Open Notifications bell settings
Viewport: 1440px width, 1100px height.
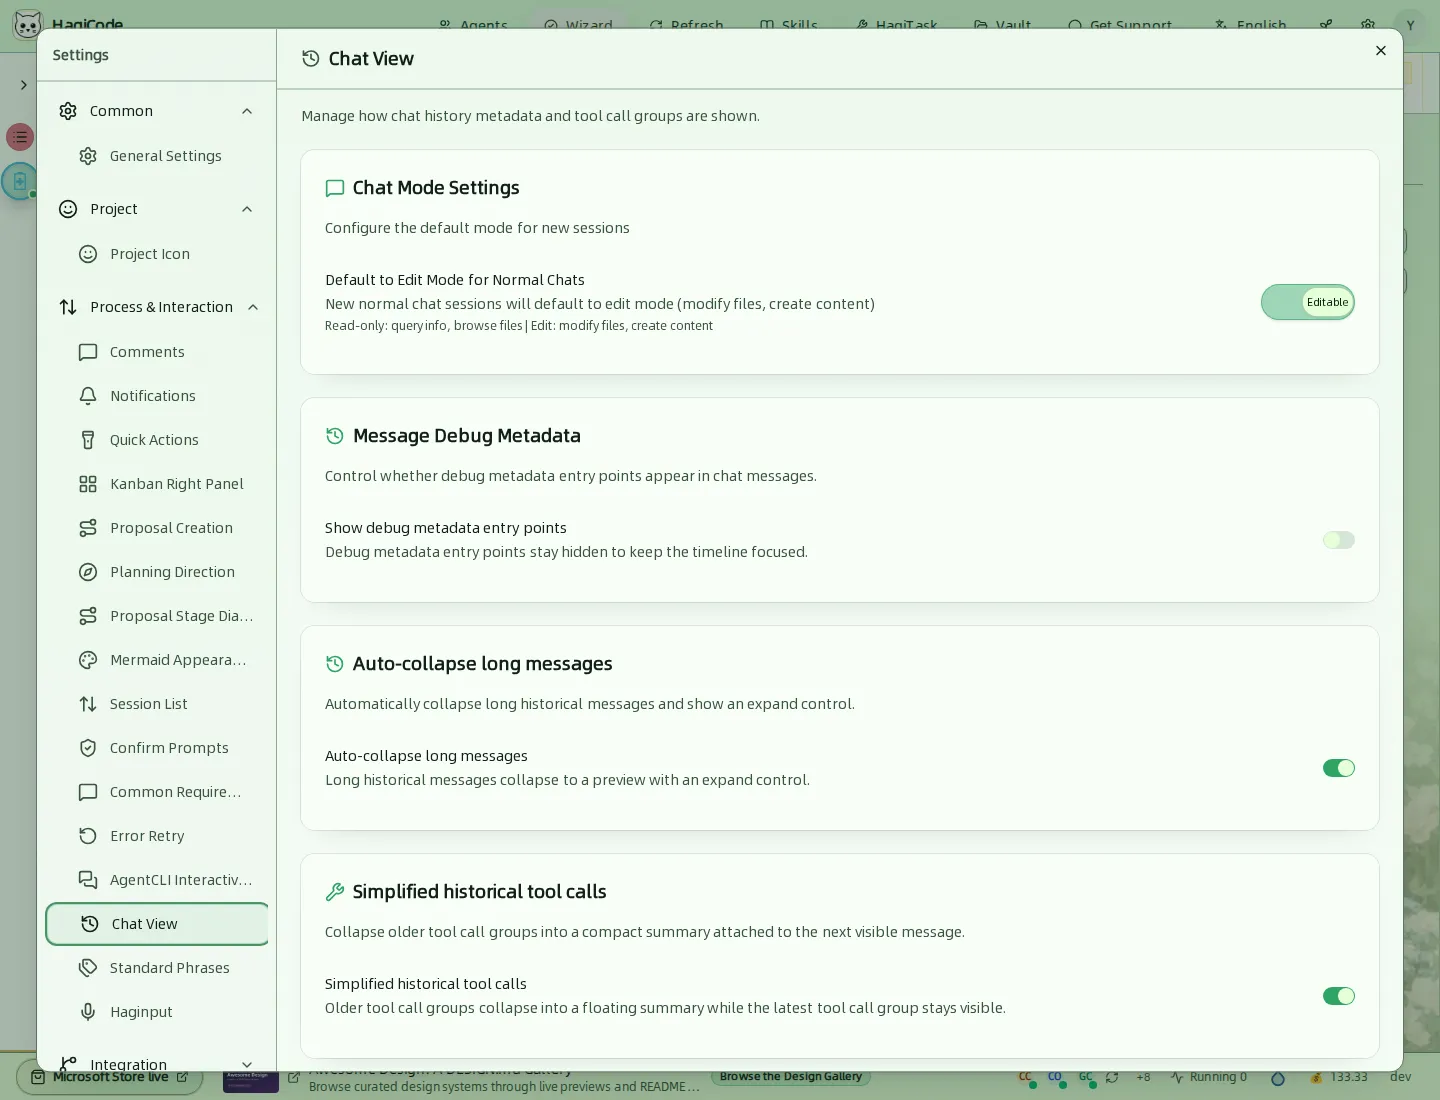[x=157, y=396]
